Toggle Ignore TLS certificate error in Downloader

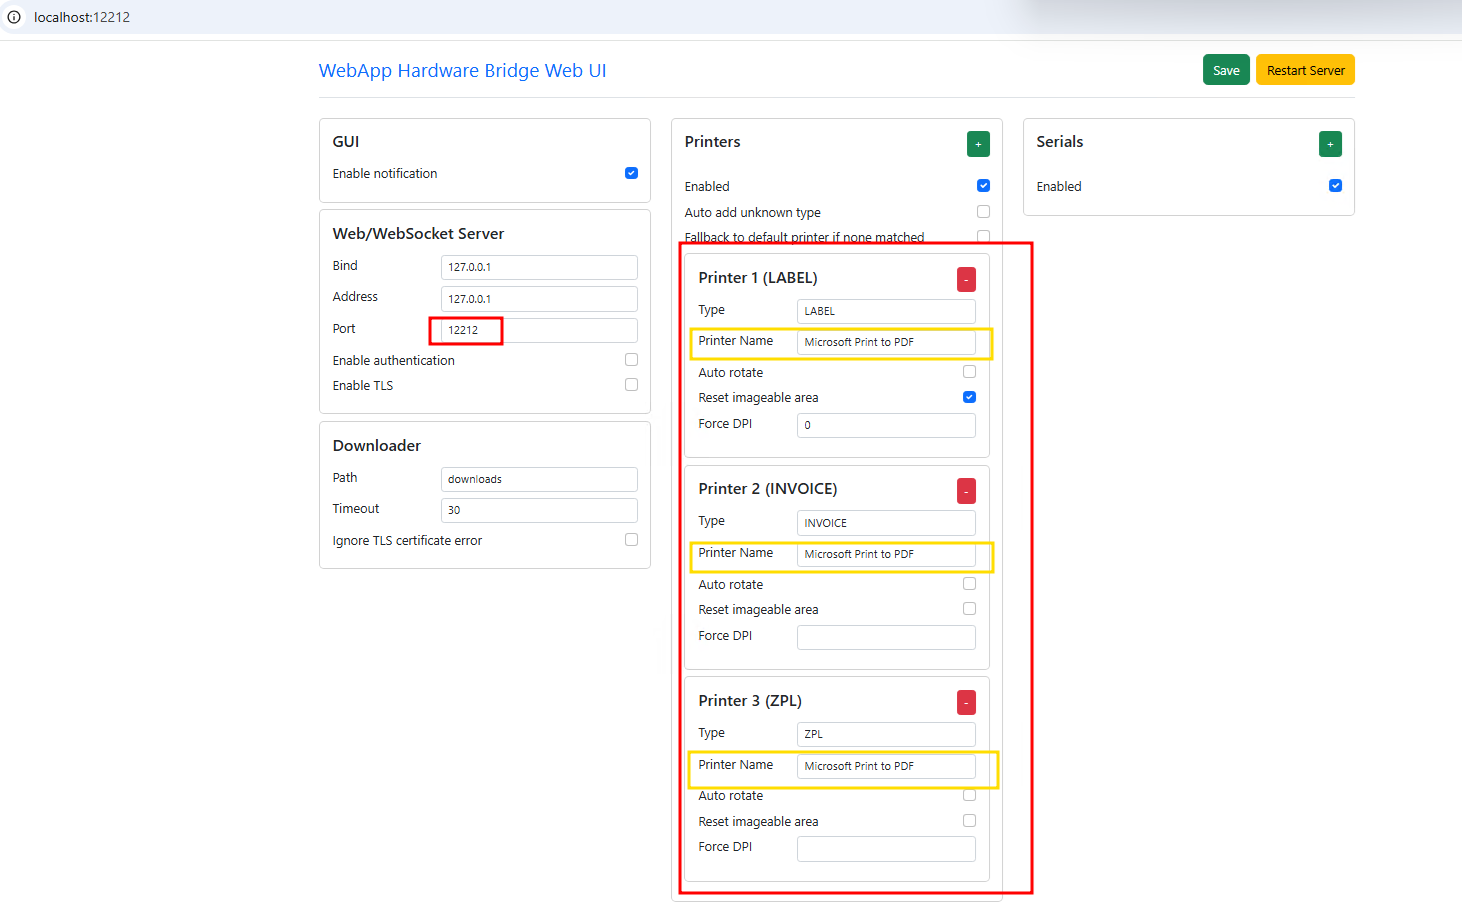[x=631, y=539]
